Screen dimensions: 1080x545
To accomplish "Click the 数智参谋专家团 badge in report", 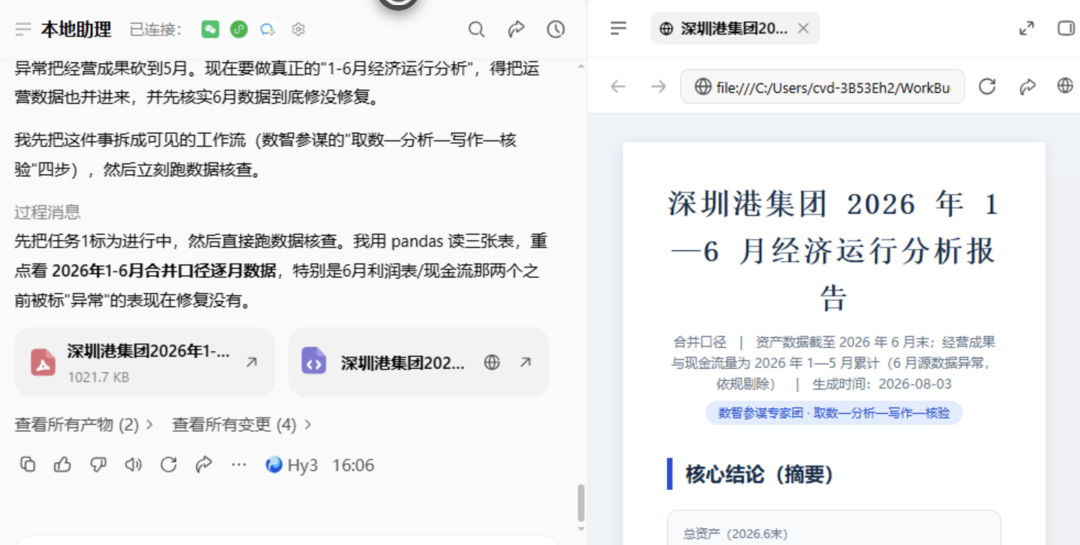I will (834, 413).
